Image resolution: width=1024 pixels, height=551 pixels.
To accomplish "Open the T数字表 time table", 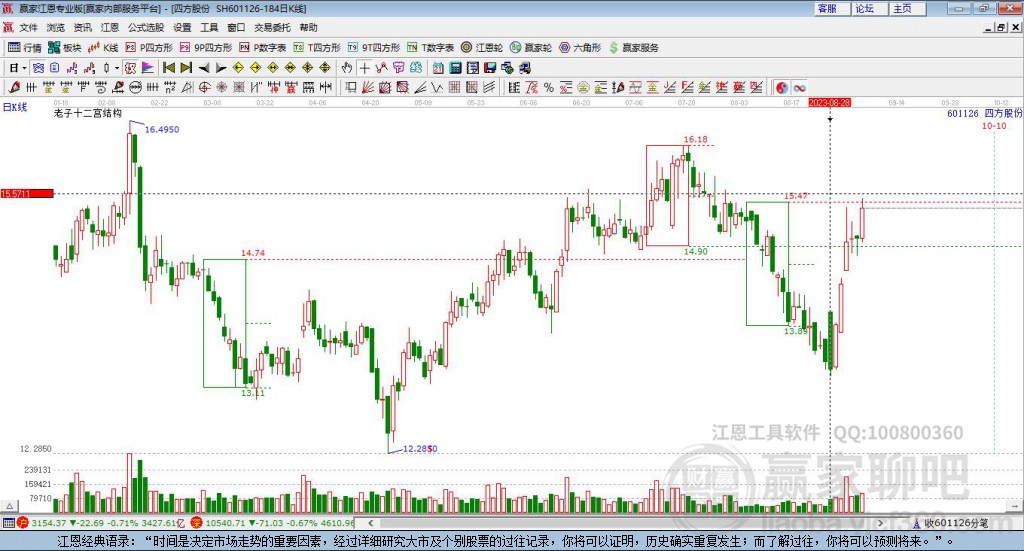I will point(430,48).
